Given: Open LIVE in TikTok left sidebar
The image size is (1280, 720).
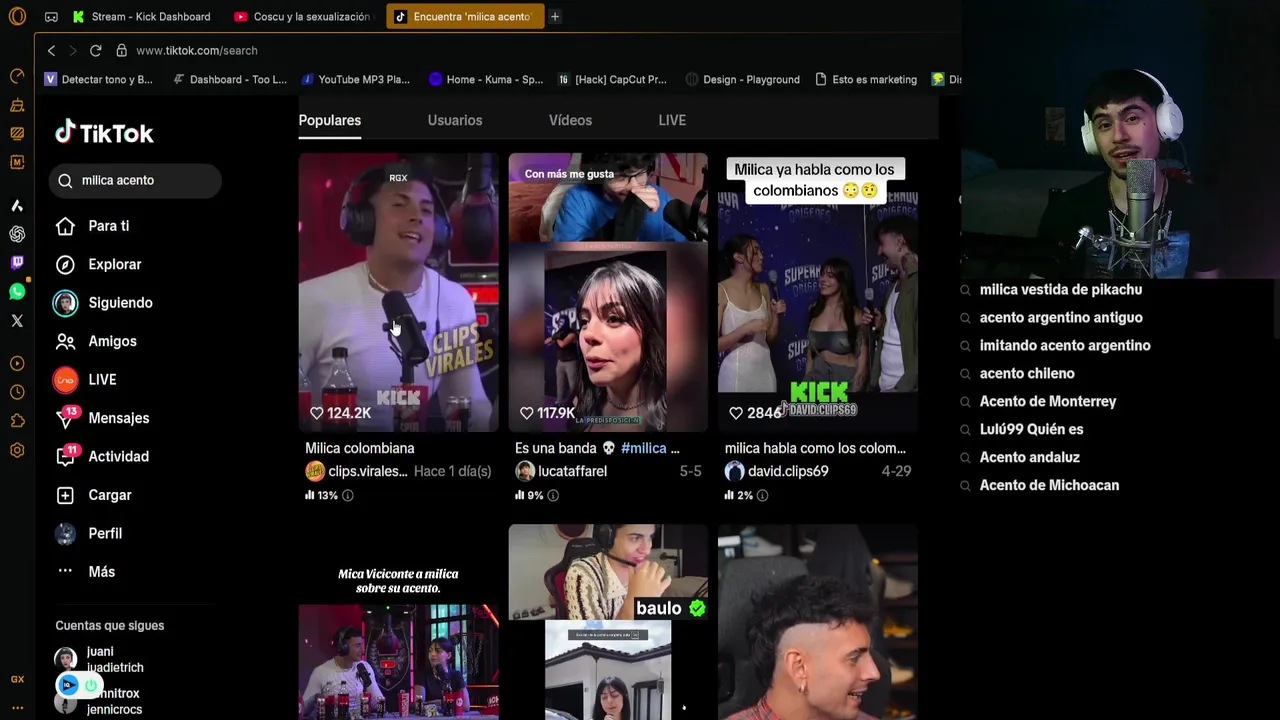Looking at the screenshot, I should (x=85, y=380).
